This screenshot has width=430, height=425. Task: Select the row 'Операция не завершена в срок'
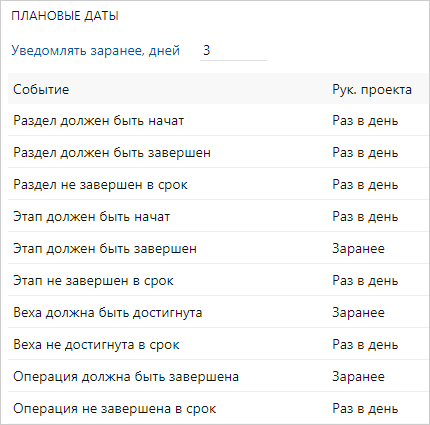click(218, 408)
